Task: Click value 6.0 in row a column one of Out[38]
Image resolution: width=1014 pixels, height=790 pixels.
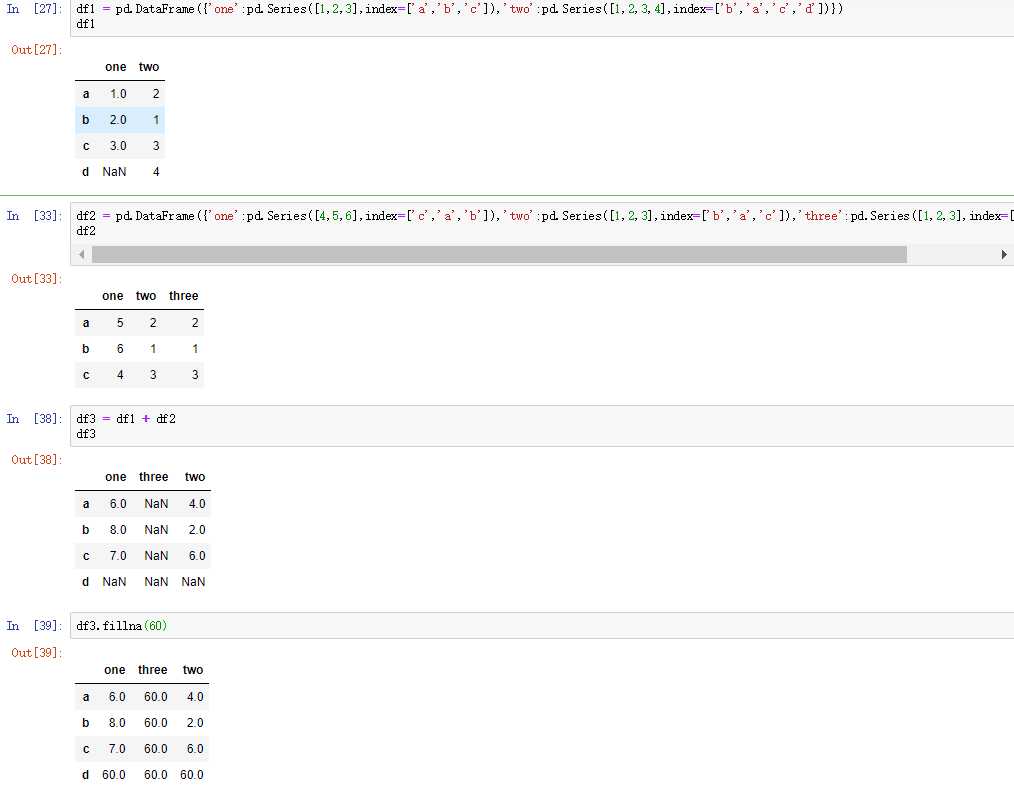Action: pos(118,504)
